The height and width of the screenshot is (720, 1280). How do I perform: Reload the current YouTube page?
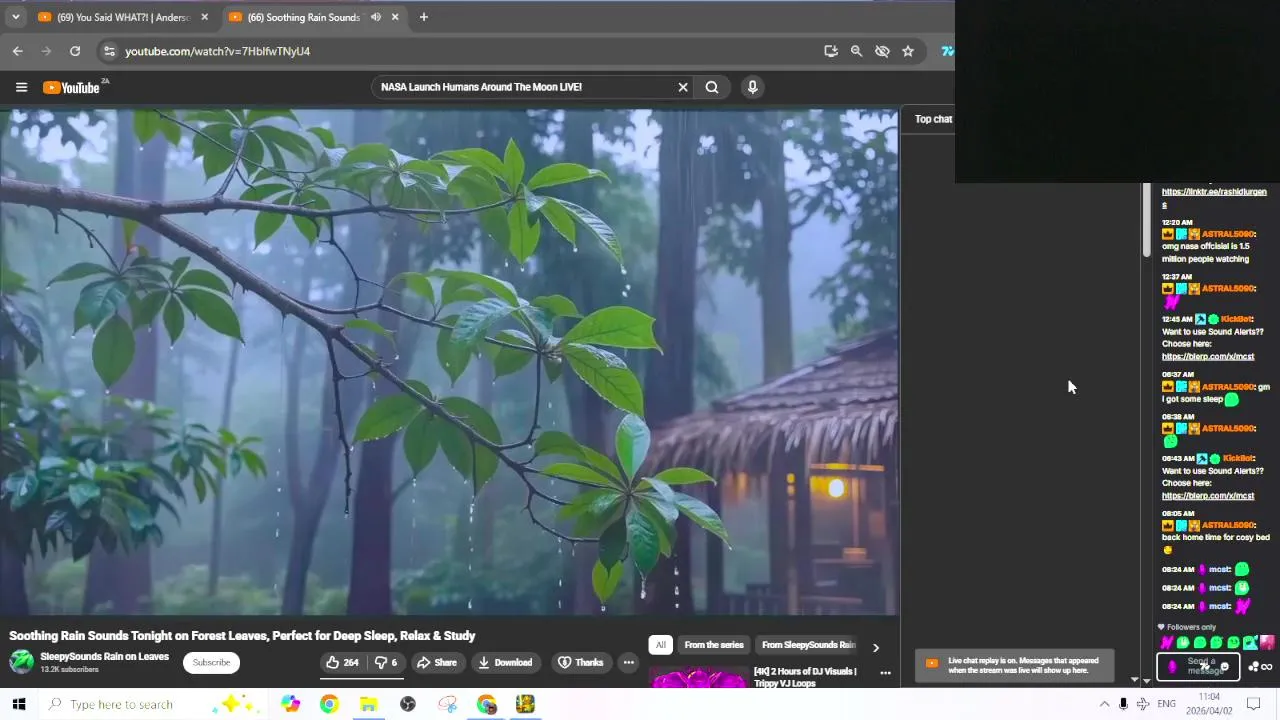pyautogui.click(x=75, y=51)
